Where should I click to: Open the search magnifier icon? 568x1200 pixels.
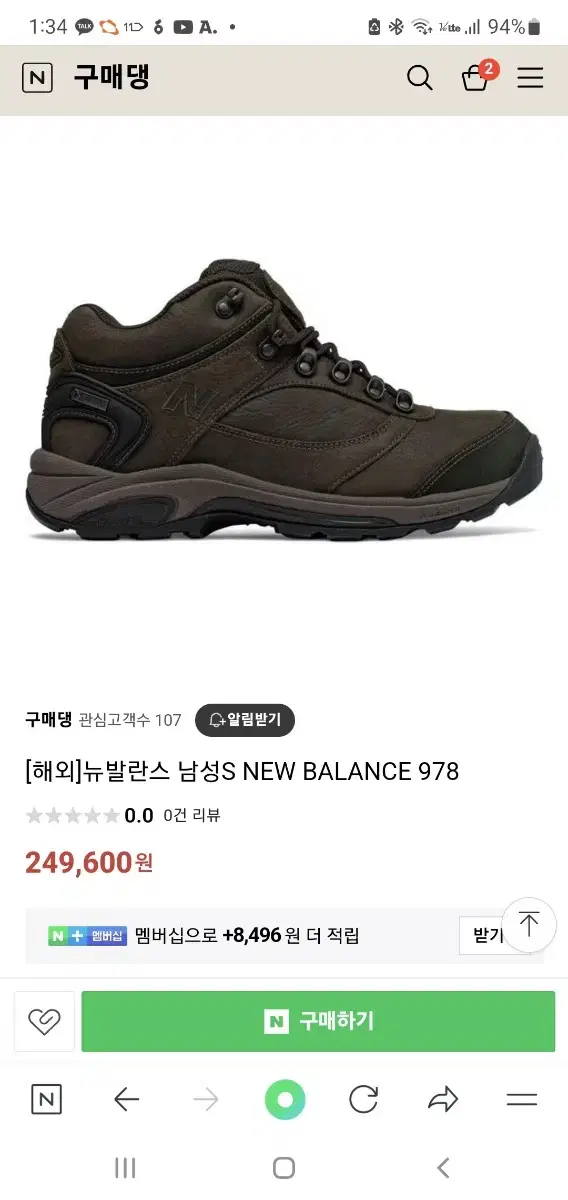click(420, 78)
